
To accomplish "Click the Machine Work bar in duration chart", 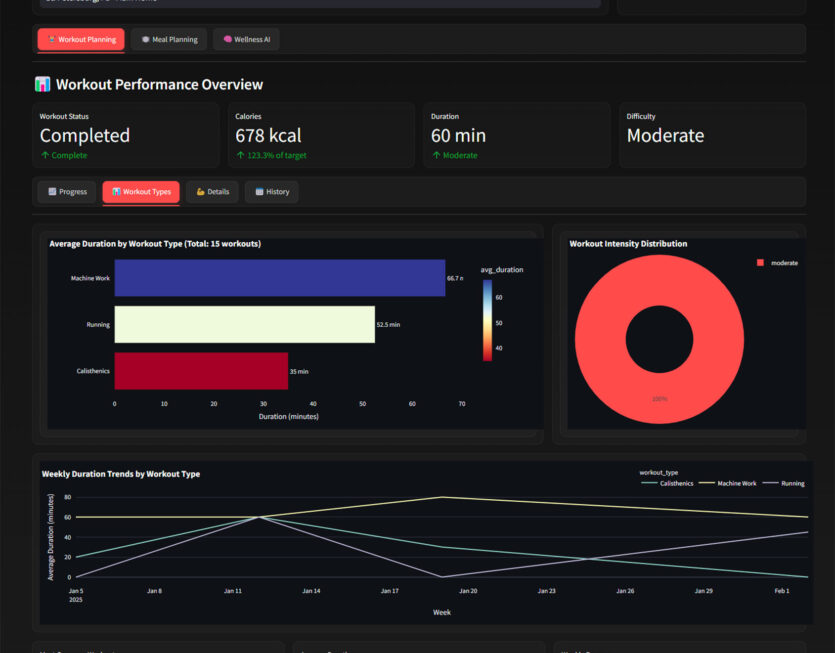I will click(279, 278).
